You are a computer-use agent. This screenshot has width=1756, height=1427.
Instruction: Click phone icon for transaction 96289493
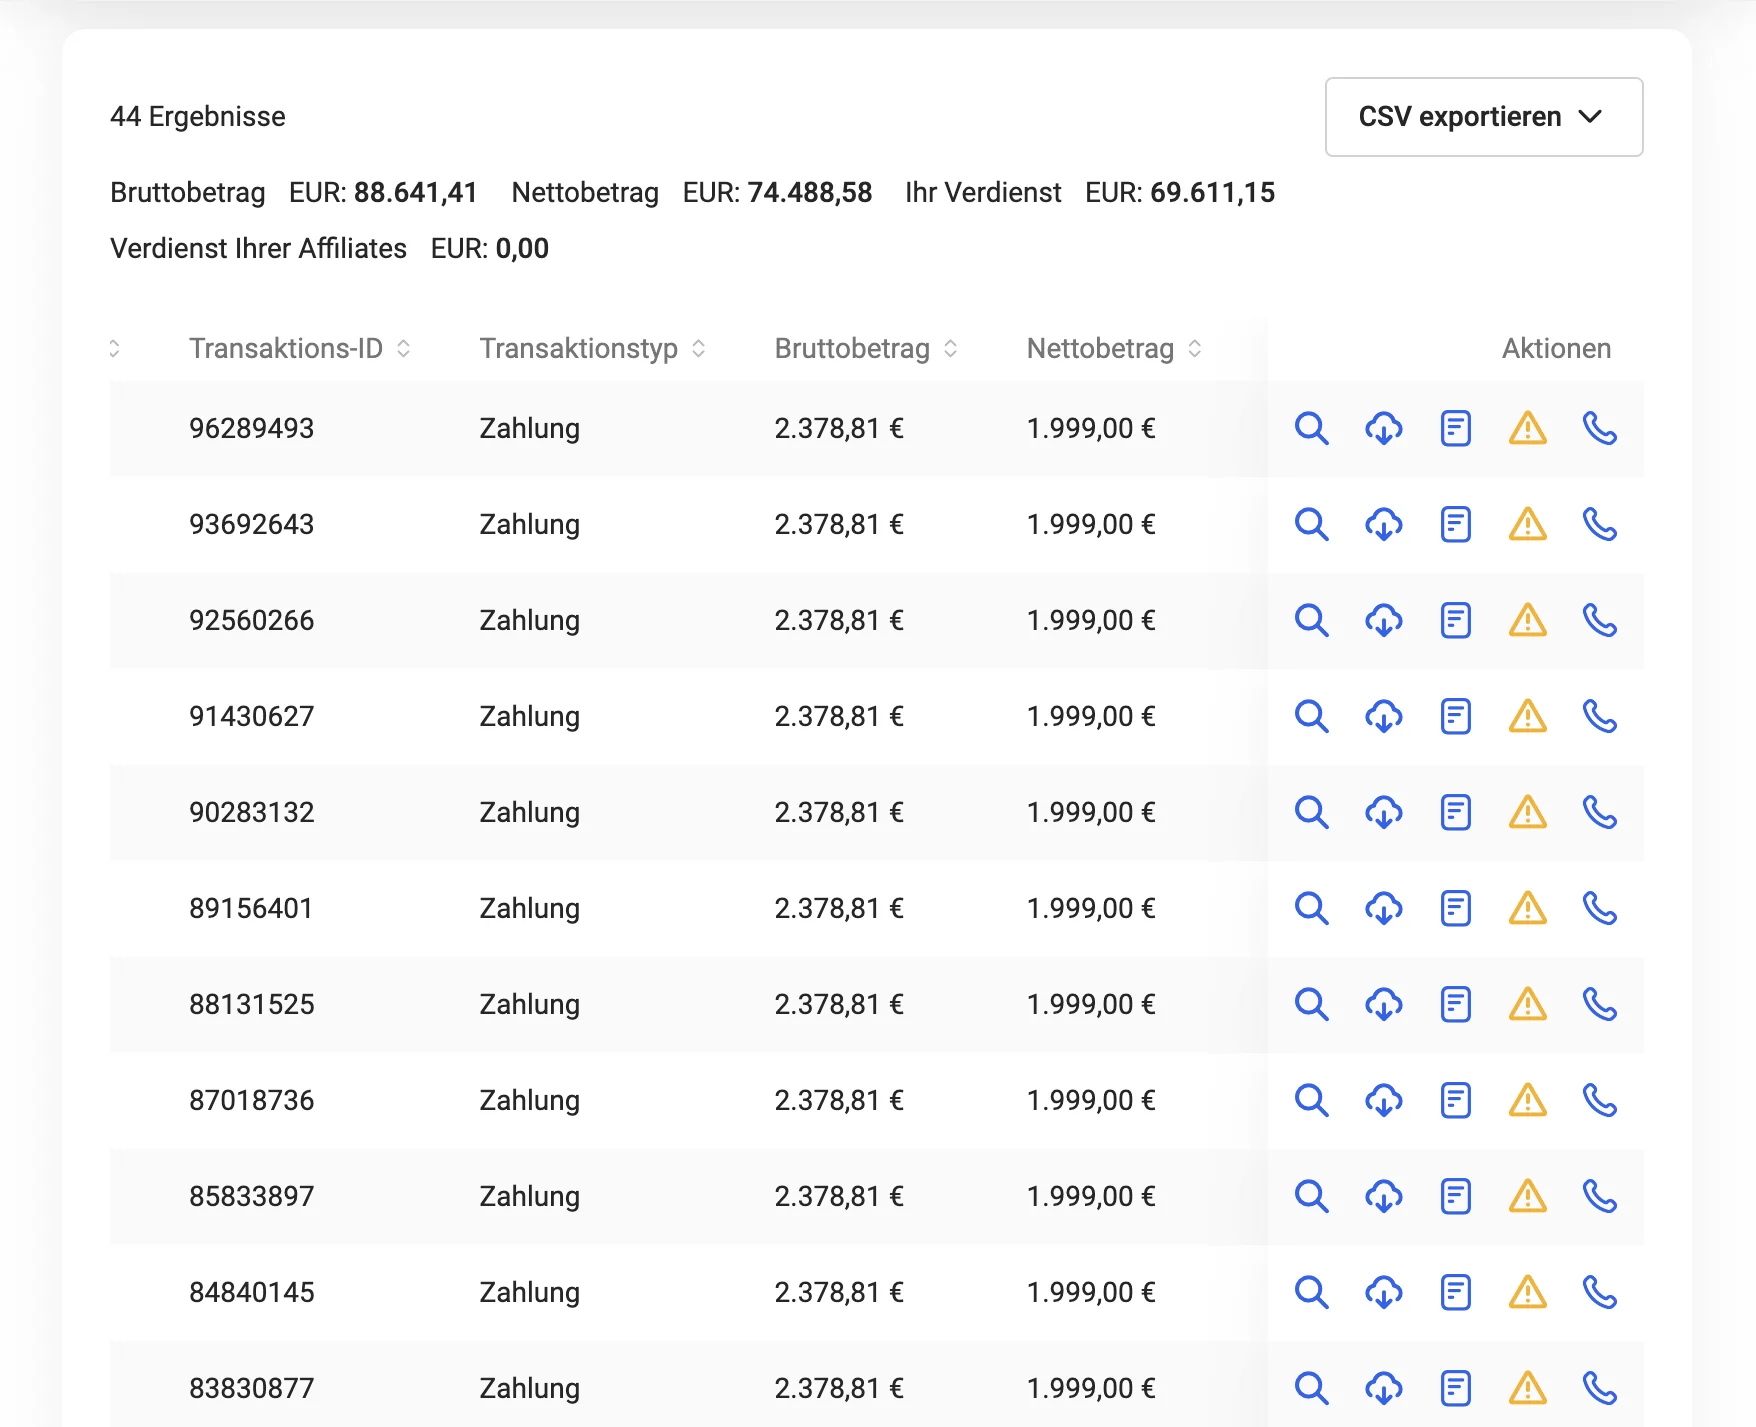point(1599,428)
